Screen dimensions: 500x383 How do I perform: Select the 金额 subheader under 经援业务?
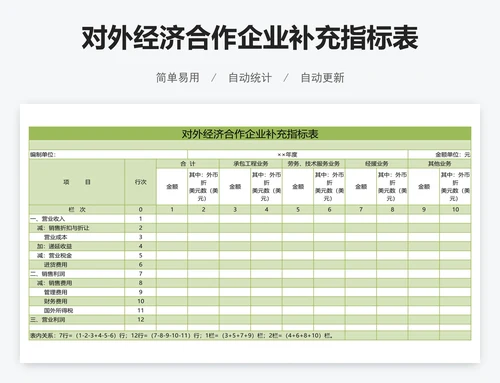361,187
